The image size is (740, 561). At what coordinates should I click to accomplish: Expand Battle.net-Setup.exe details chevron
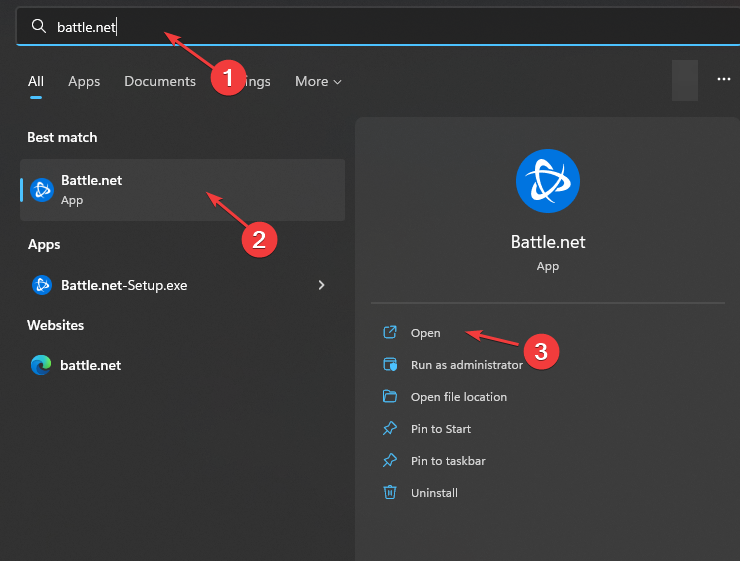pyautogui.click(x=321, y=285)
